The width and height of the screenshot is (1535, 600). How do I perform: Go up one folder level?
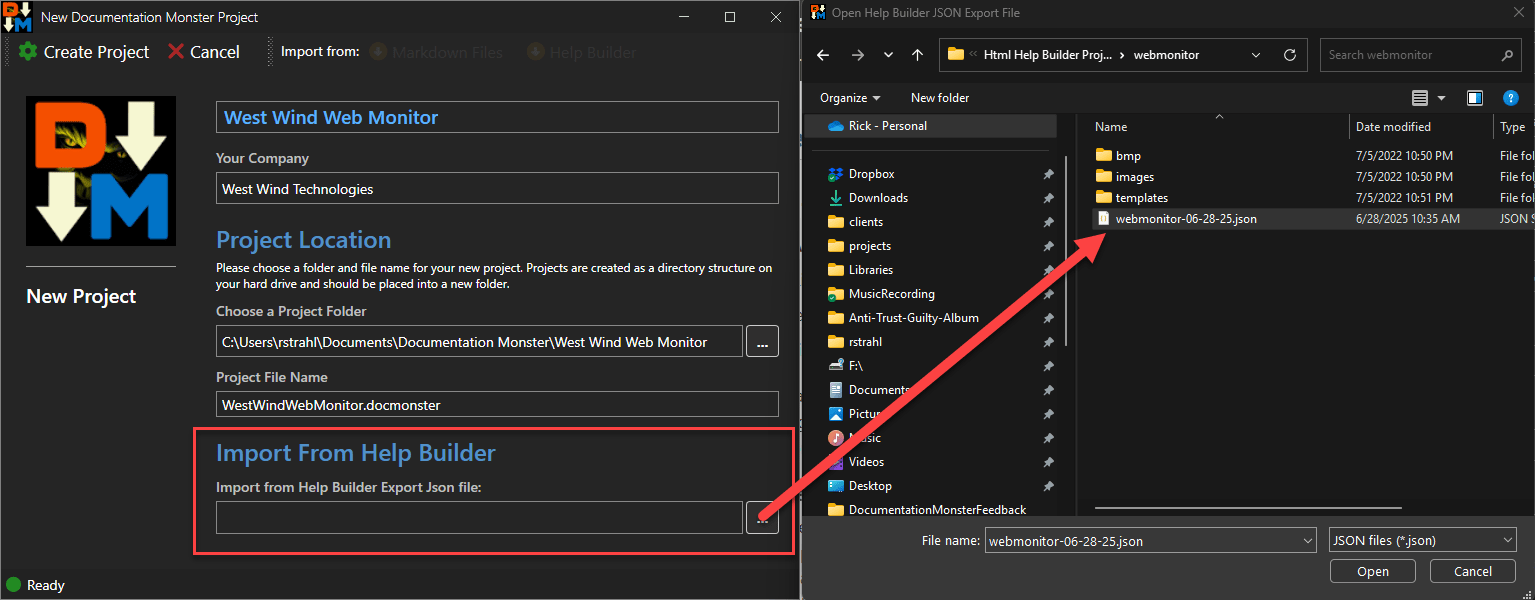[x=917, y=55]
